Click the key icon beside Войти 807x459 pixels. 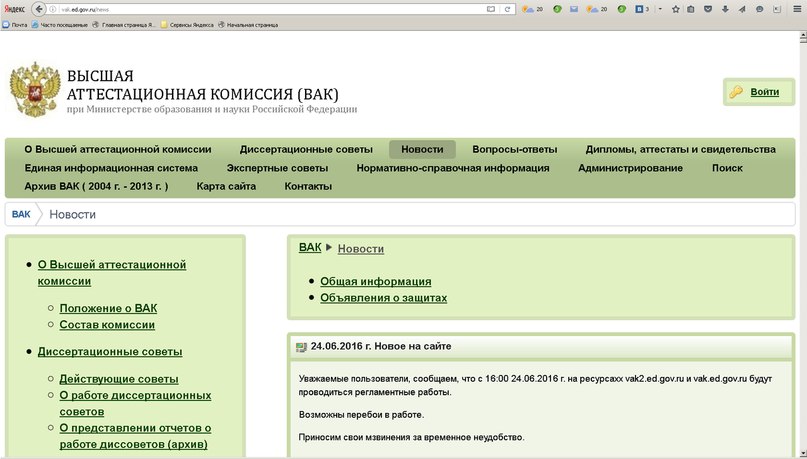[x=736, y=92]
